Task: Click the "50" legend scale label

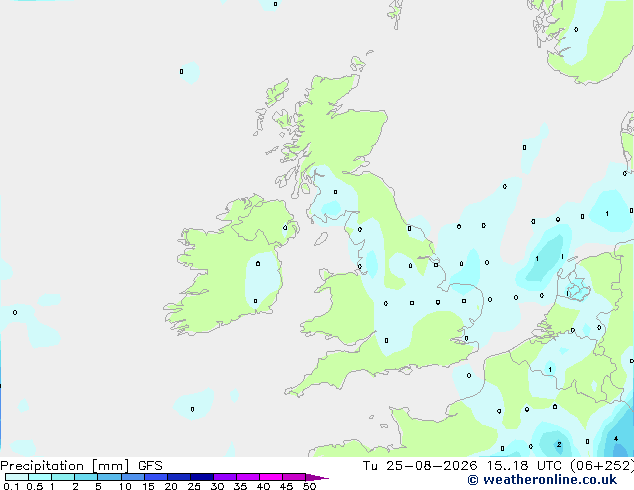Action: click(x=309, y=486)
